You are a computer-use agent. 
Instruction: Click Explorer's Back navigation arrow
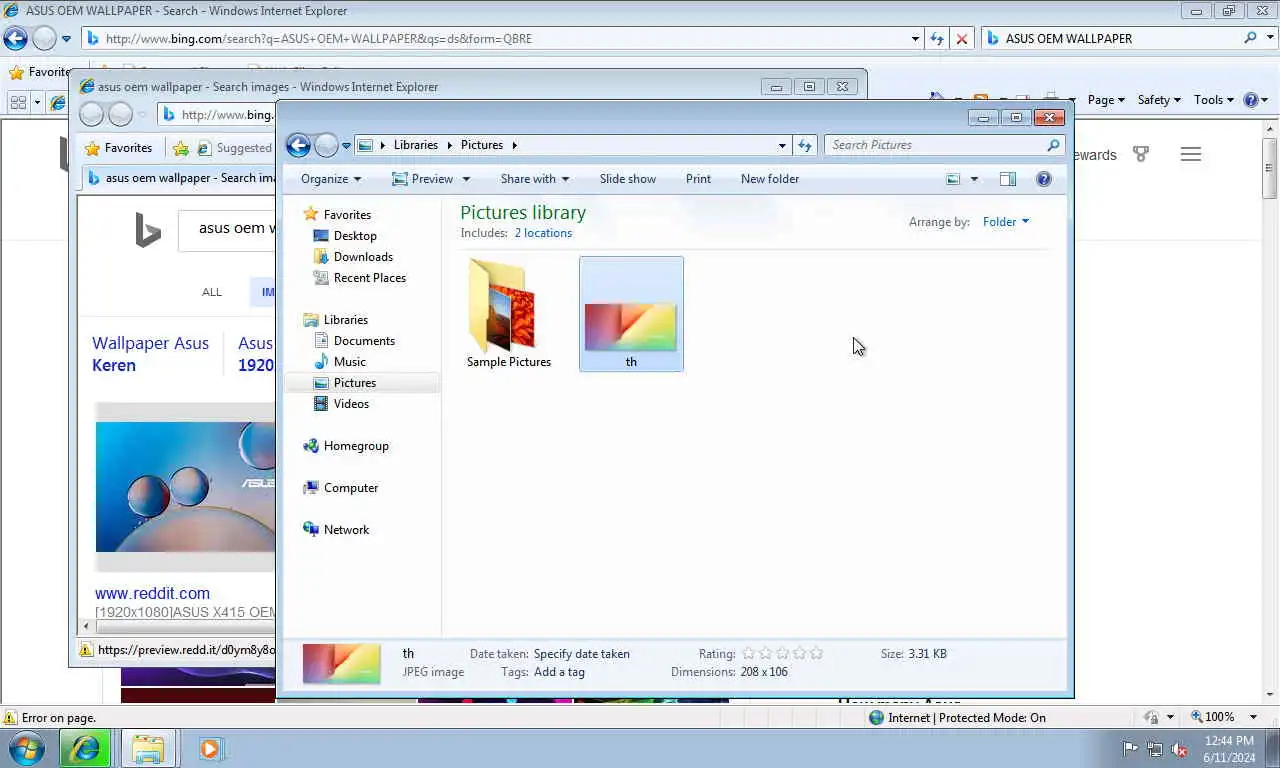(298, 145)
